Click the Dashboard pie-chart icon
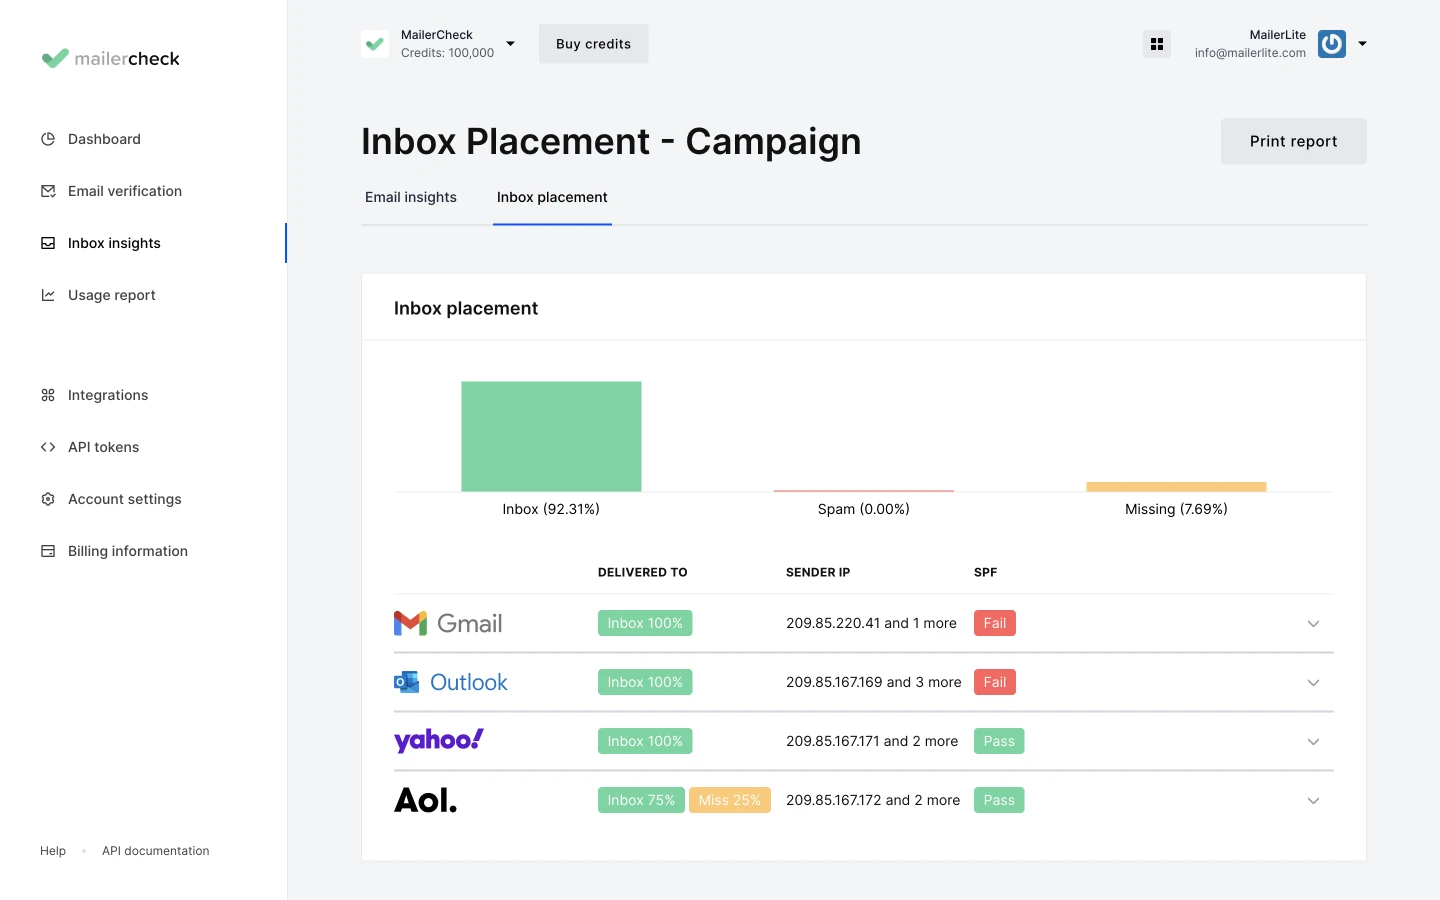Screen dimensions: 1440x900 click(x=48, y=139)
